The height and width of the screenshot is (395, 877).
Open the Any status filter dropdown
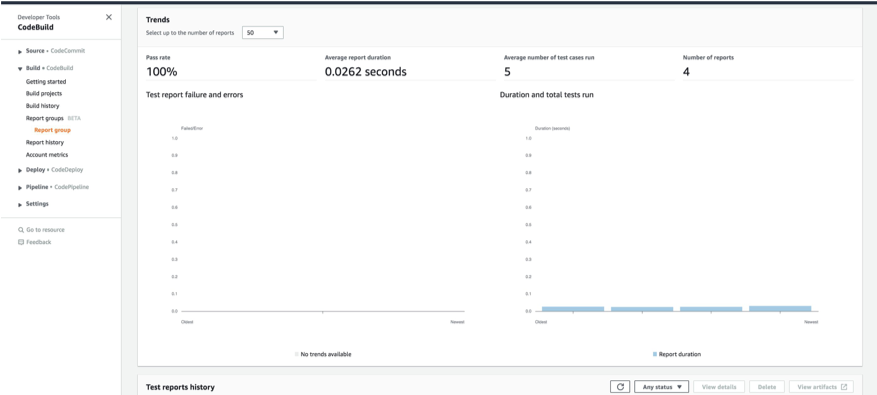tap(662, 387)
